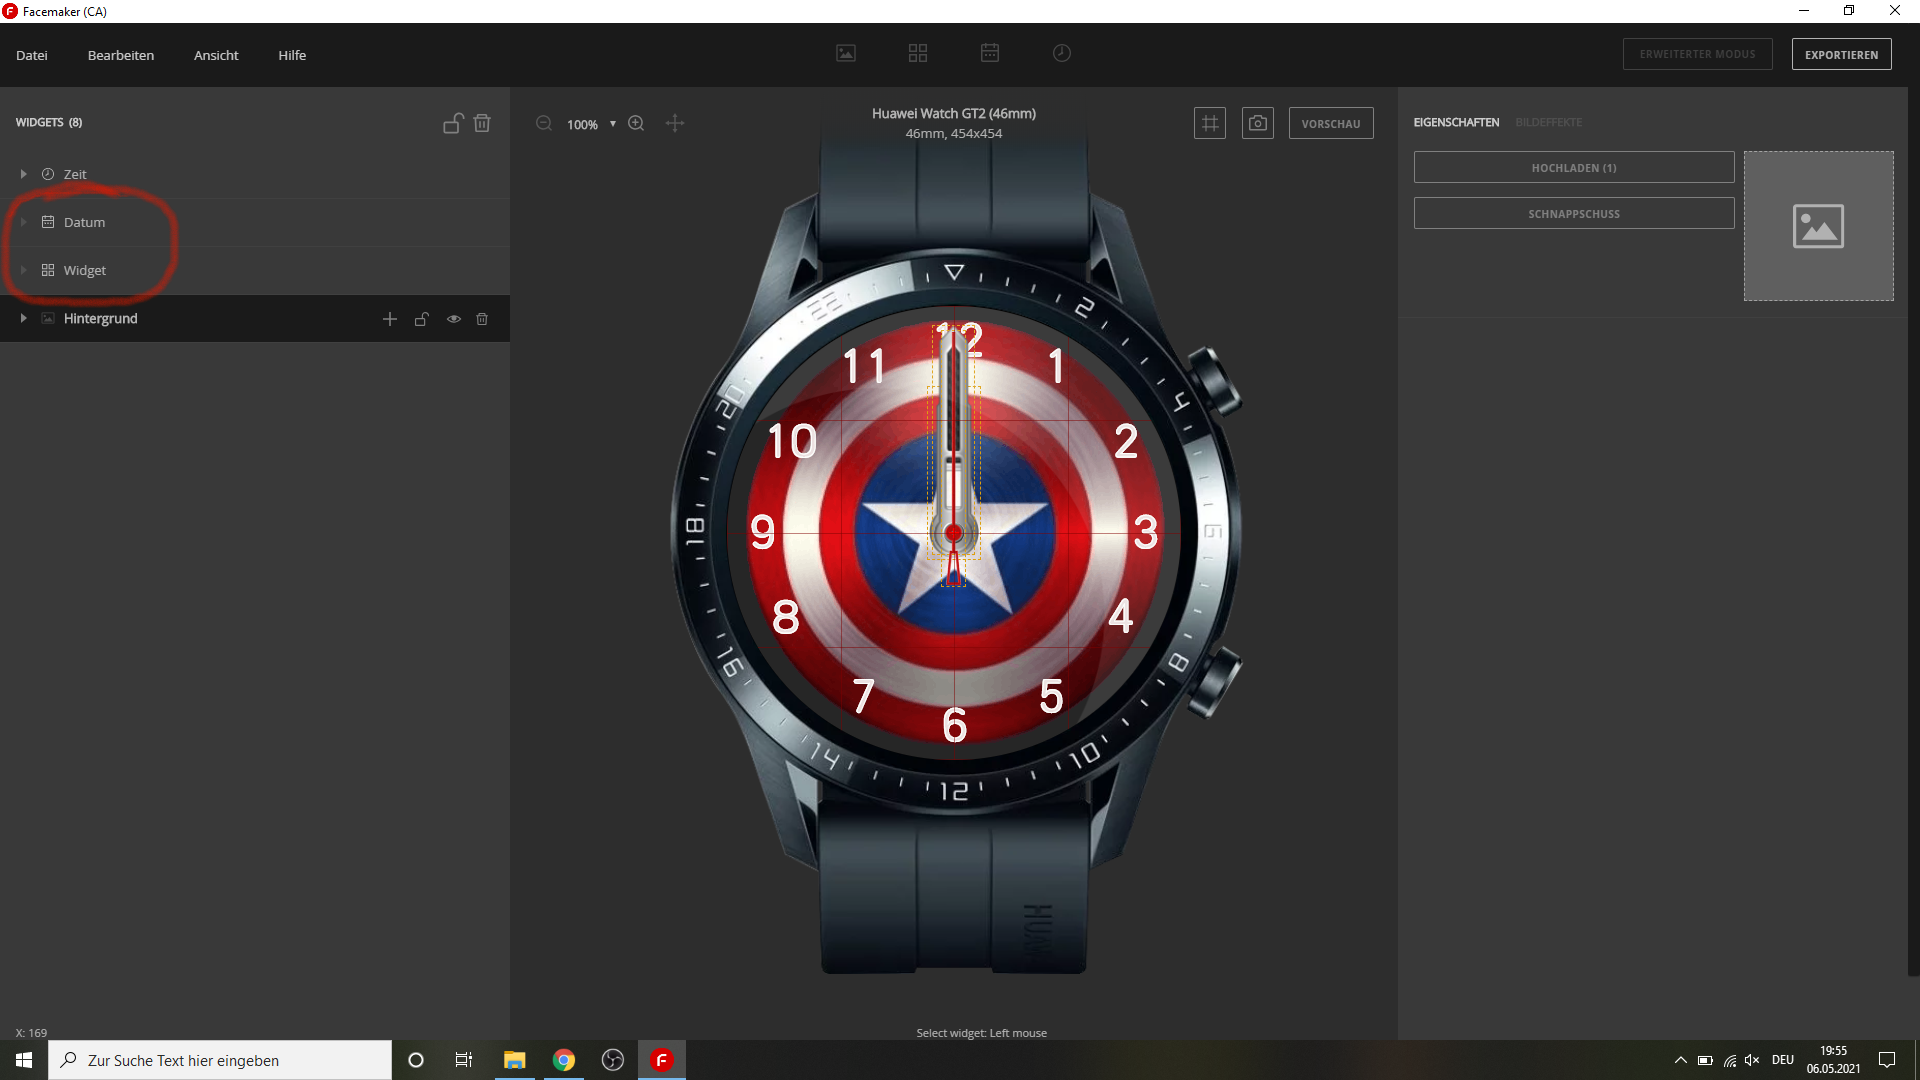Expand the Datum widget group
Viewport: 1920px width, 1080px height.
[23, 222]
